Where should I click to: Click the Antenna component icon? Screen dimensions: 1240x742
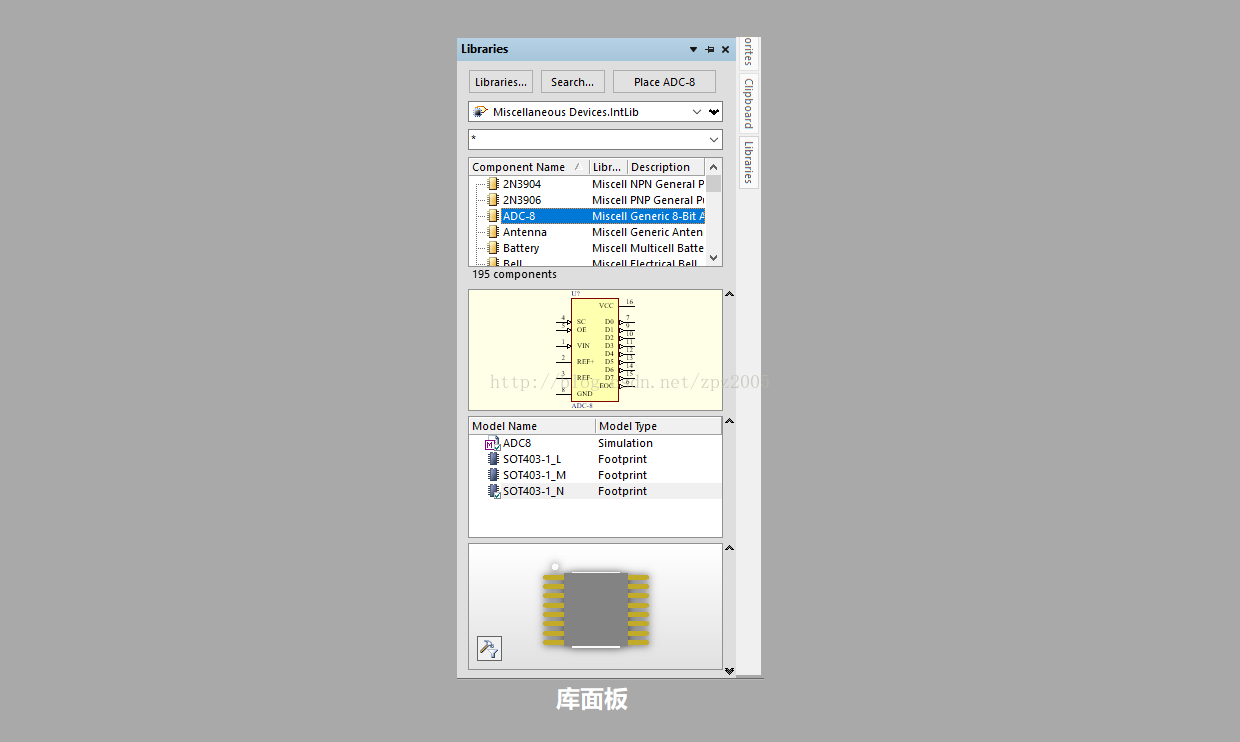pyautogui.click(x=493, y=232)
